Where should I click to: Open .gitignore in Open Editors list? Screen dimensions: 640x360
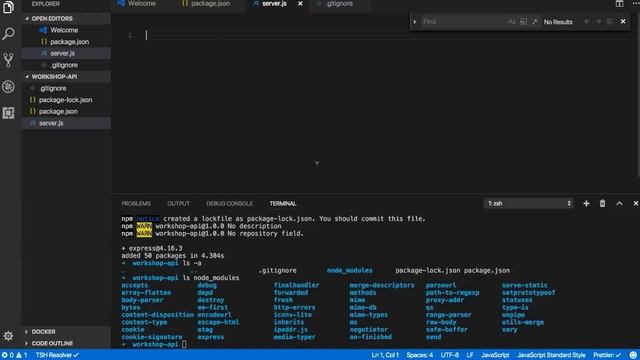64,65
